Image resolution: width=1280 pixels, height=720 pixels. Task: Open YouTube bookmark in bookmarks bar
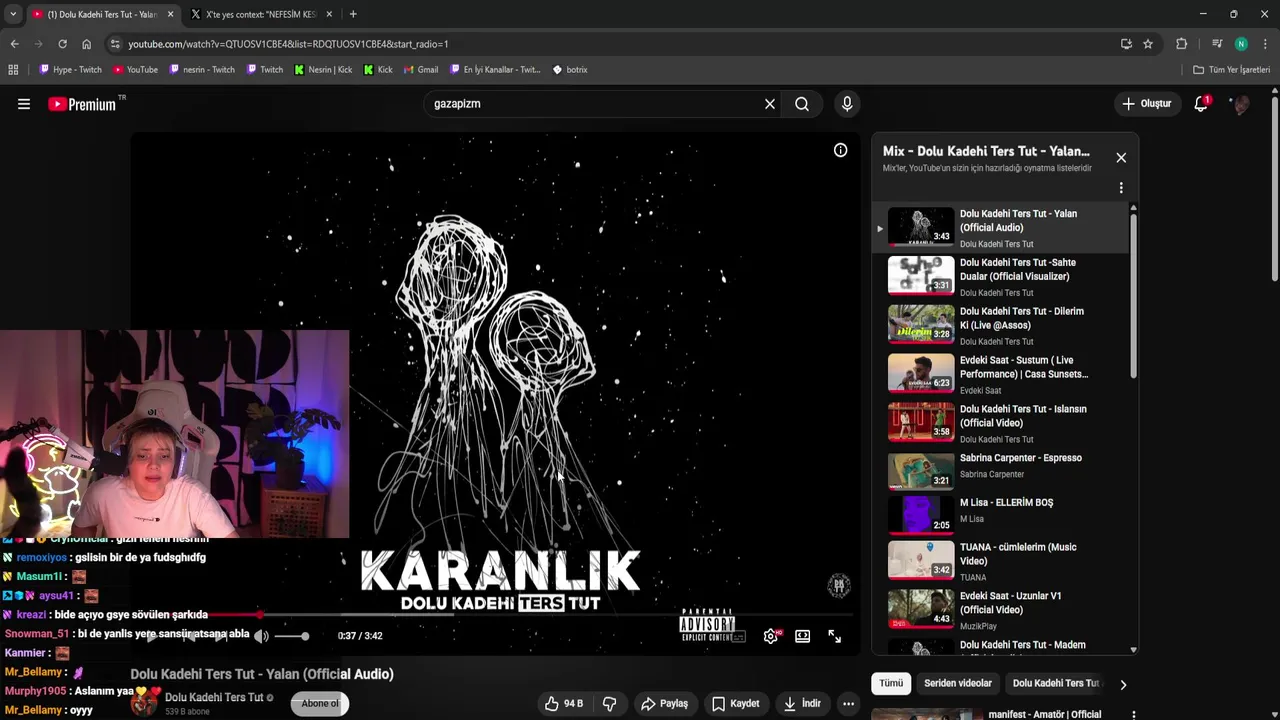click(135, 70)
